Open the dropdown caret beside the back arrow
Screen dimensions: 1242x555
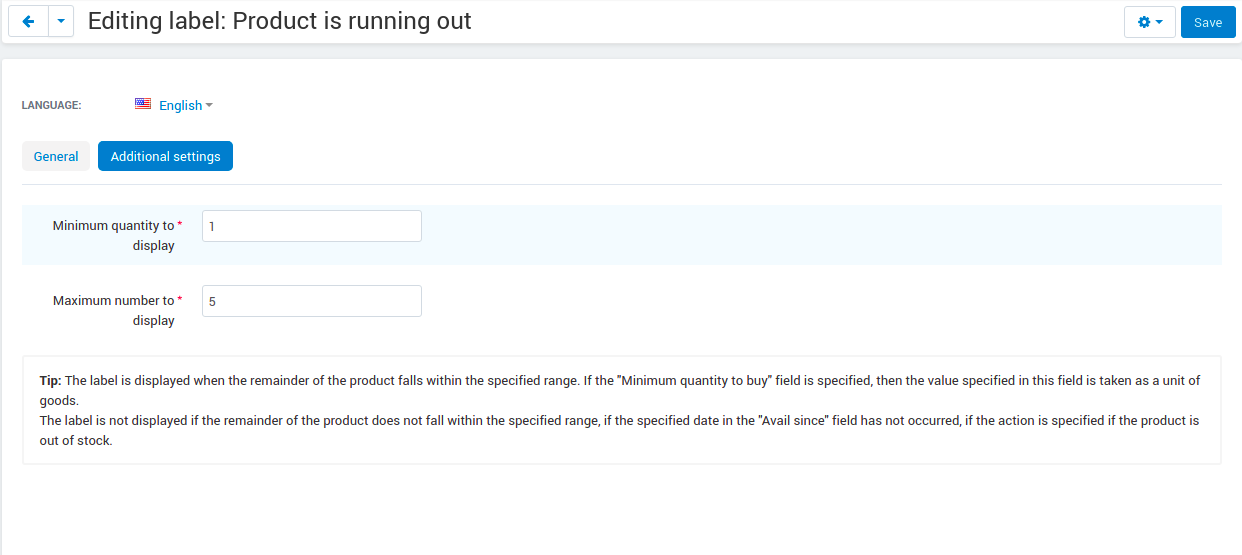pyautogui.click(x=61, y=22)
